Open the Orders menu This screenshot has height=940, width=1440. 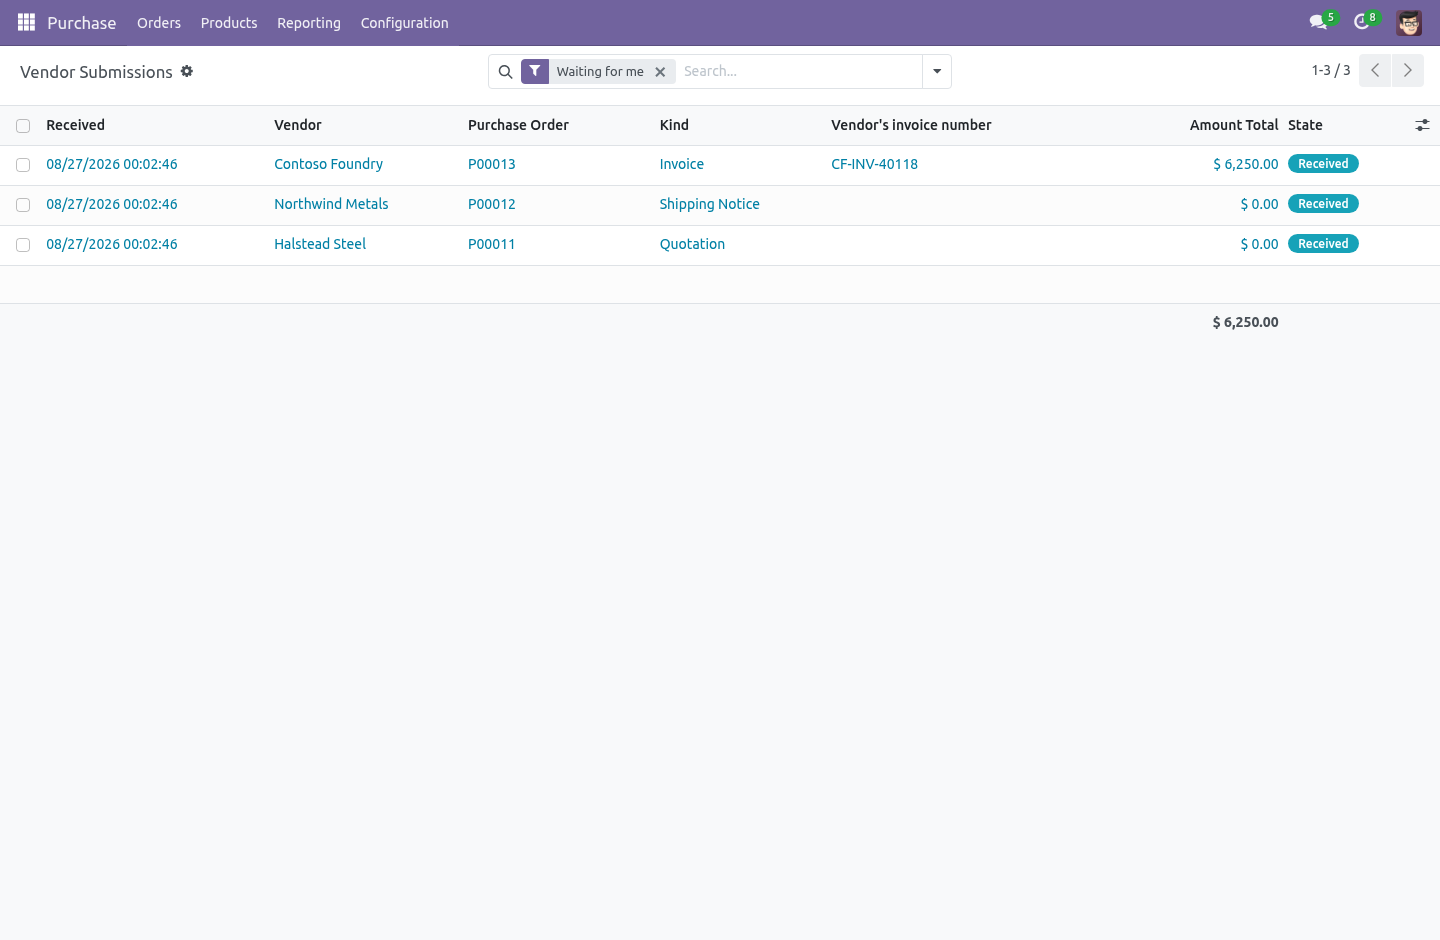(x=159, y=23)
